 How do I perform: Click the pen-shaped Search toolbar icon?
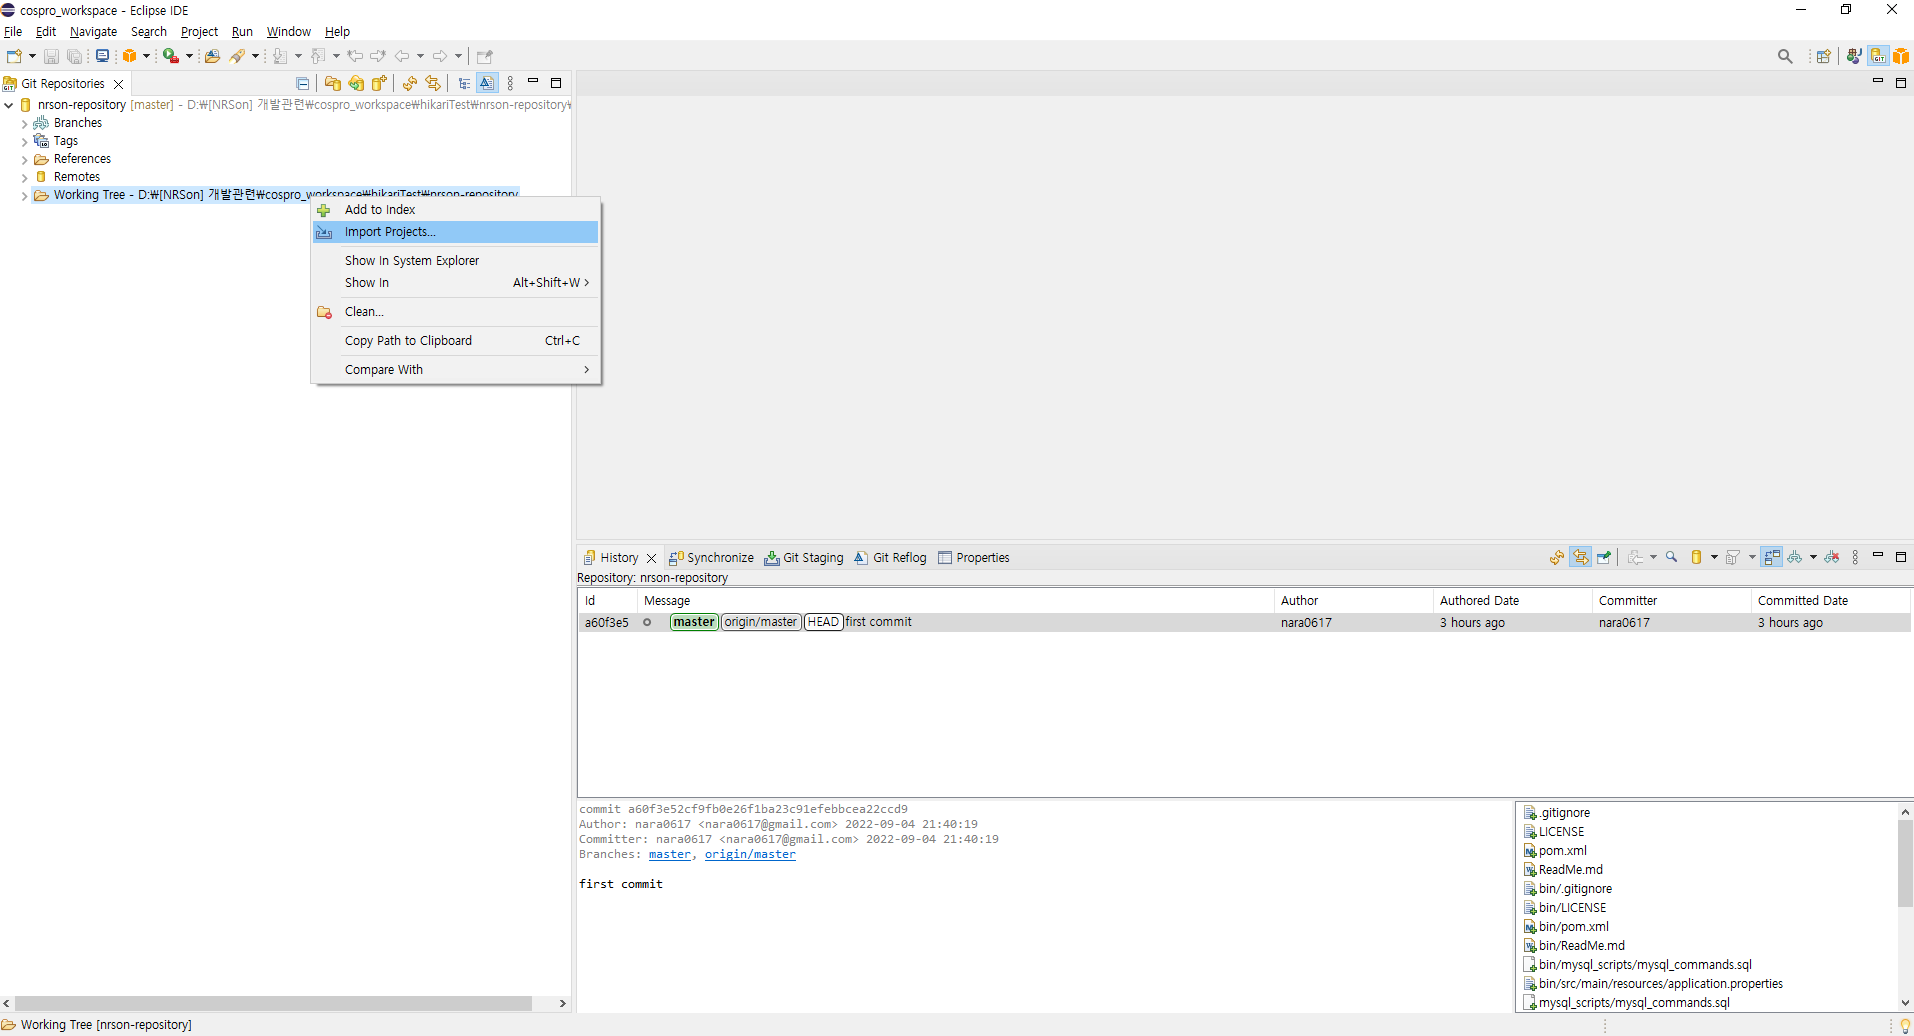click(237, 56)
